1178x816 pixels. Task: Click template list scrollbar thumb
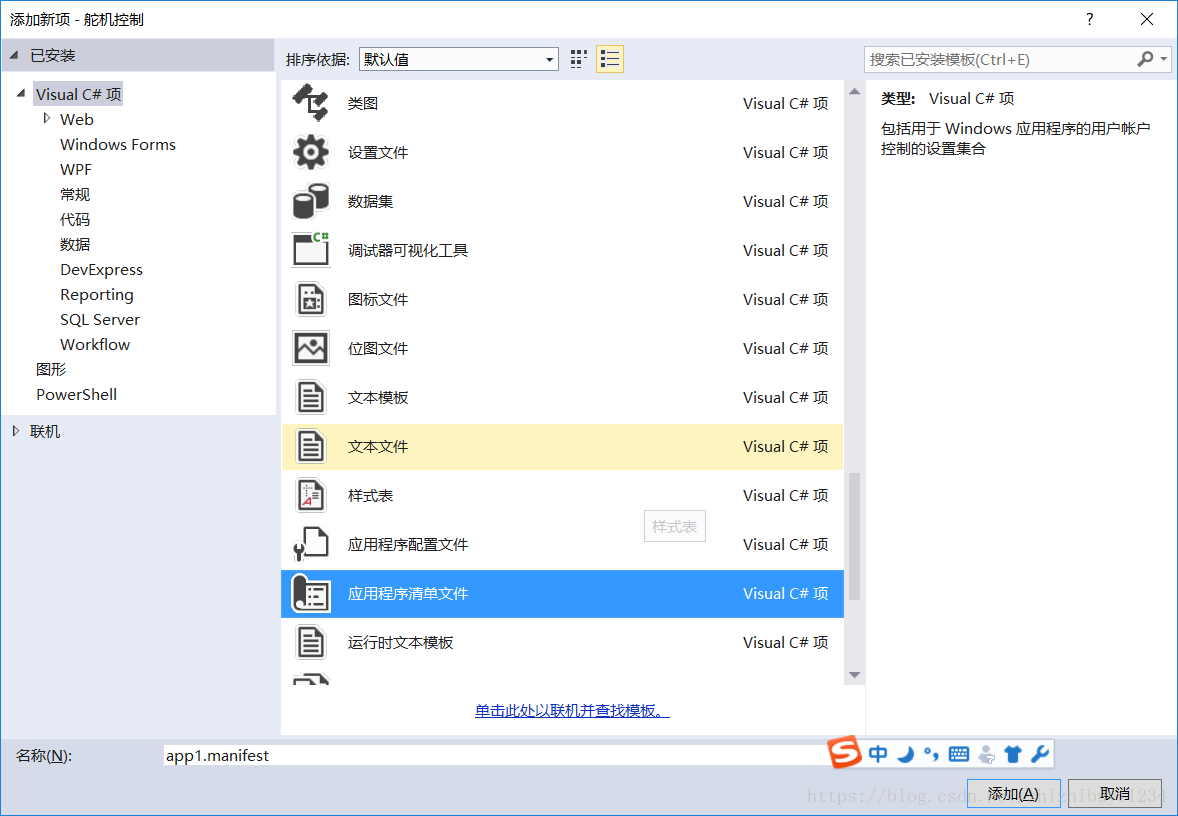point(854,536)
